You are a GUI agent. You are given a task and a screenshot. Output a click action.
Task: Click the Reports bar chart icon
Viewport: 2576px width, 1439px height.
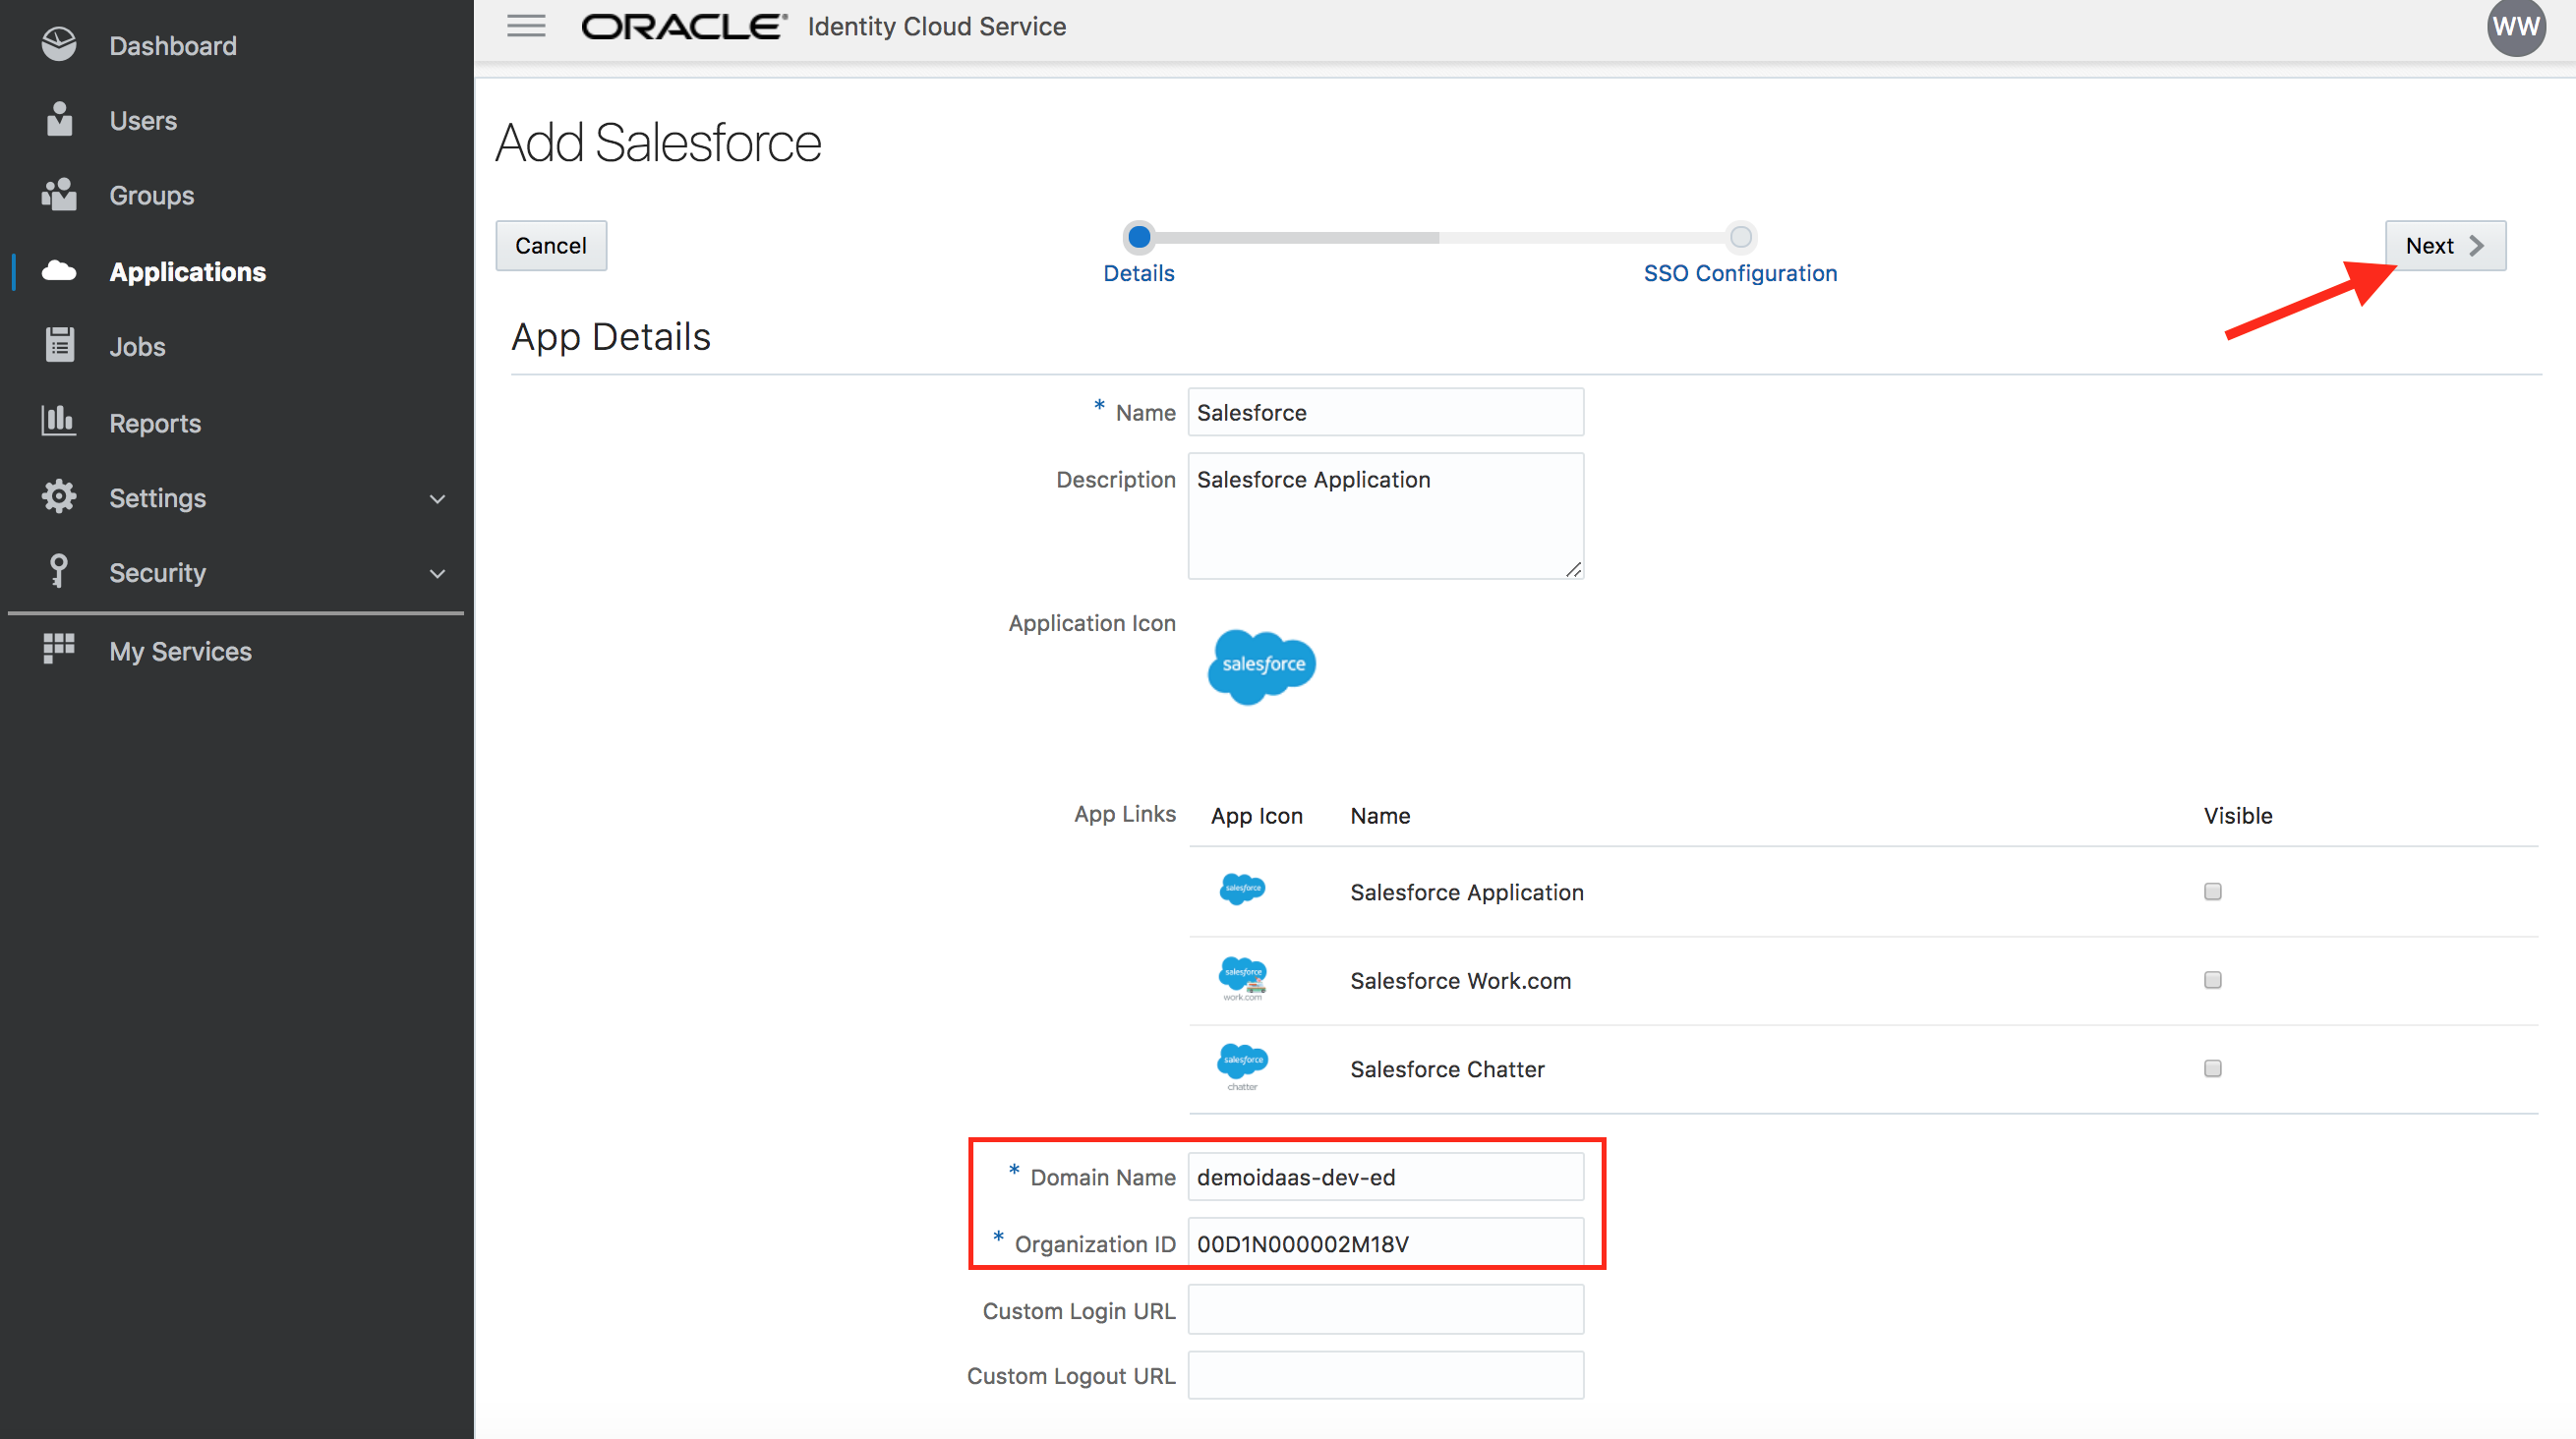point(59,421)
